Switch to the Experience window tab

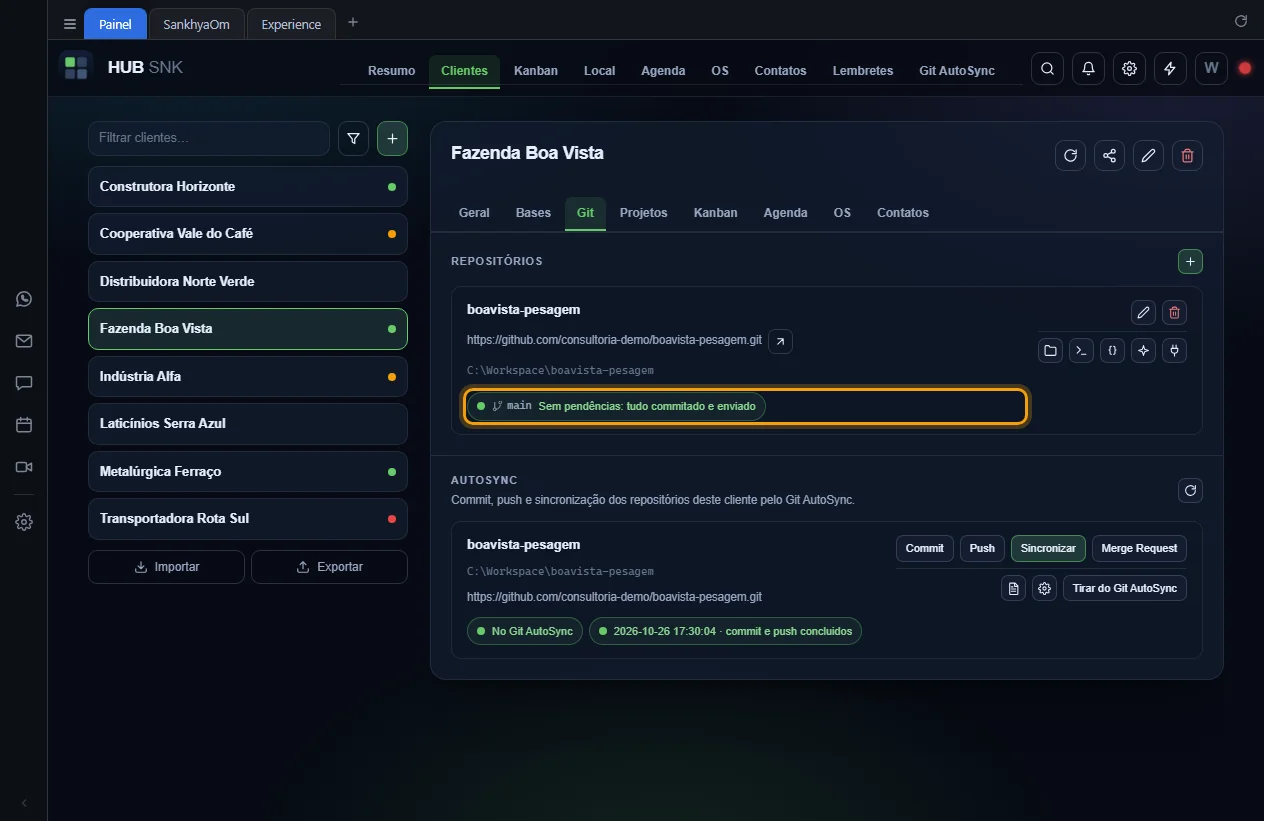pos(291,24)
